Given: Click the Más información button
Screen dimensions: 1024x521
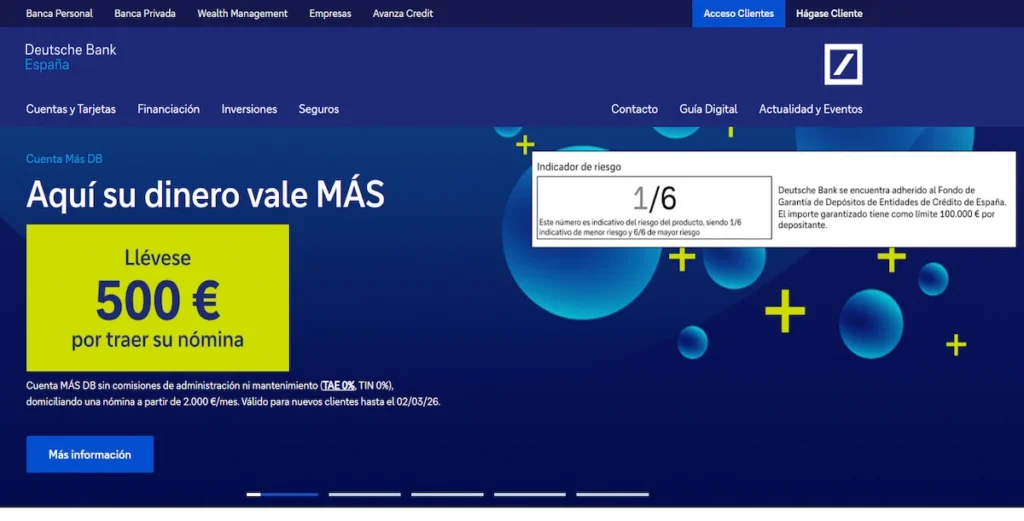Looking at the screenshot, I should (x=90, y=454).
